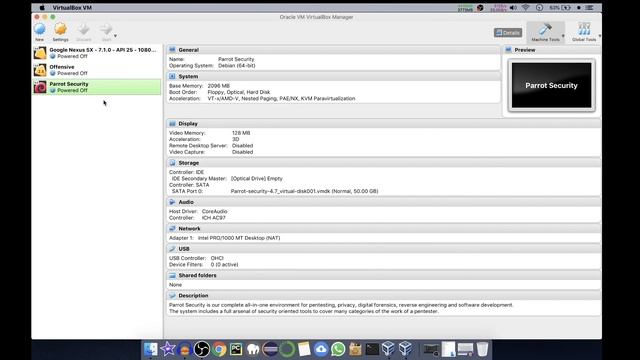The height and width of the screenshot is (360, 640).
Task: Click the Details button
Action: click(x=508, y=33)
